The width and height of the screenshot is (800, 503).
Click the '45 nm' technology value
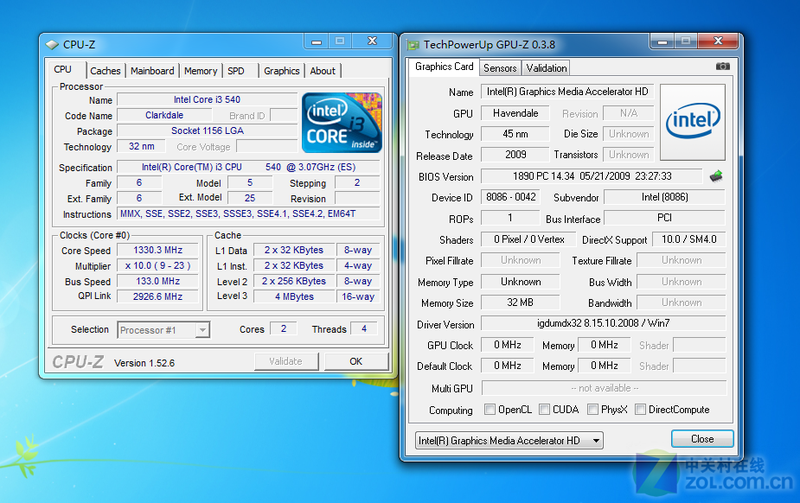(x=515, y=134)
